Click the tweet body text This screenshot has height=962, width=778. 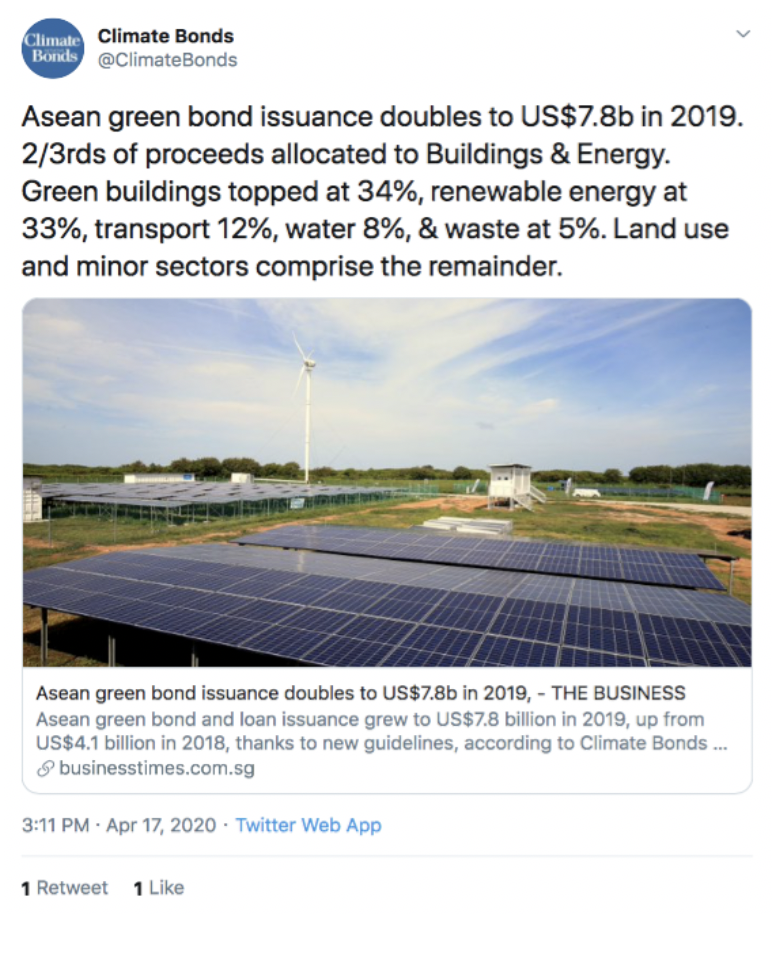point(382,191)
